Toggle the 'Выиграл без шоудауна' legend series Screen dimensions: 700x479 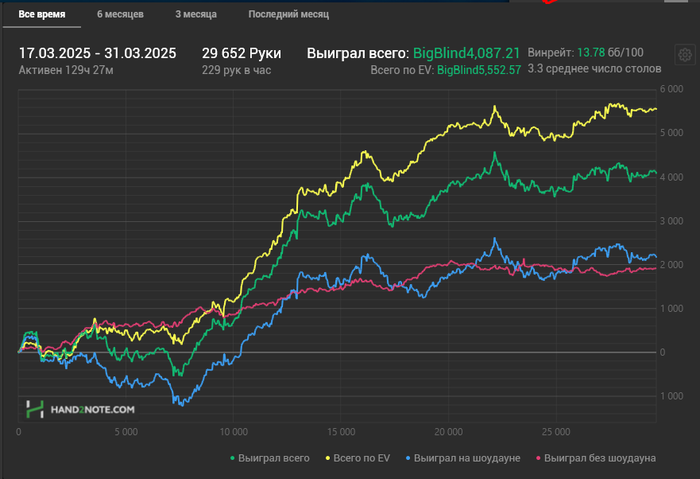(596, 458)
